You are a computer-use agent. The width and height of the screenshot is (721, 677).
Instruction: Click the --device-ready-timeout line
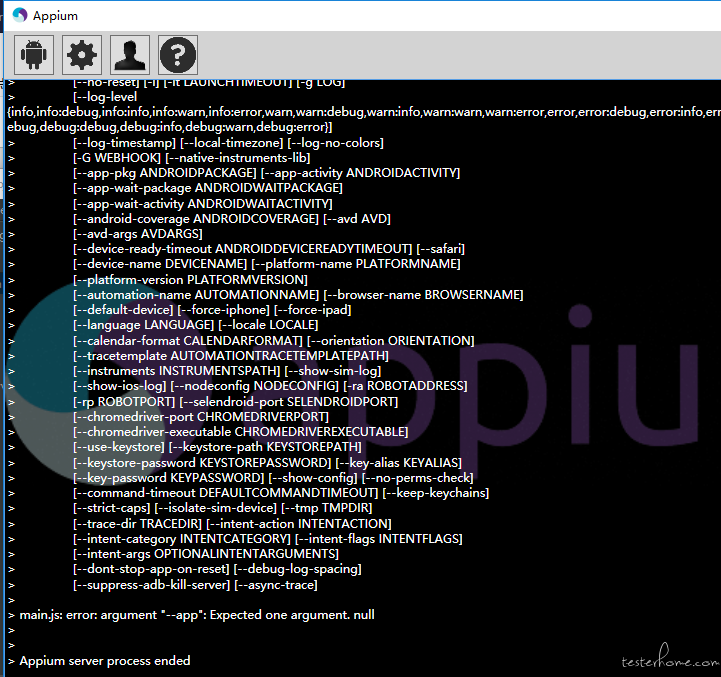[x=269, y=249]
